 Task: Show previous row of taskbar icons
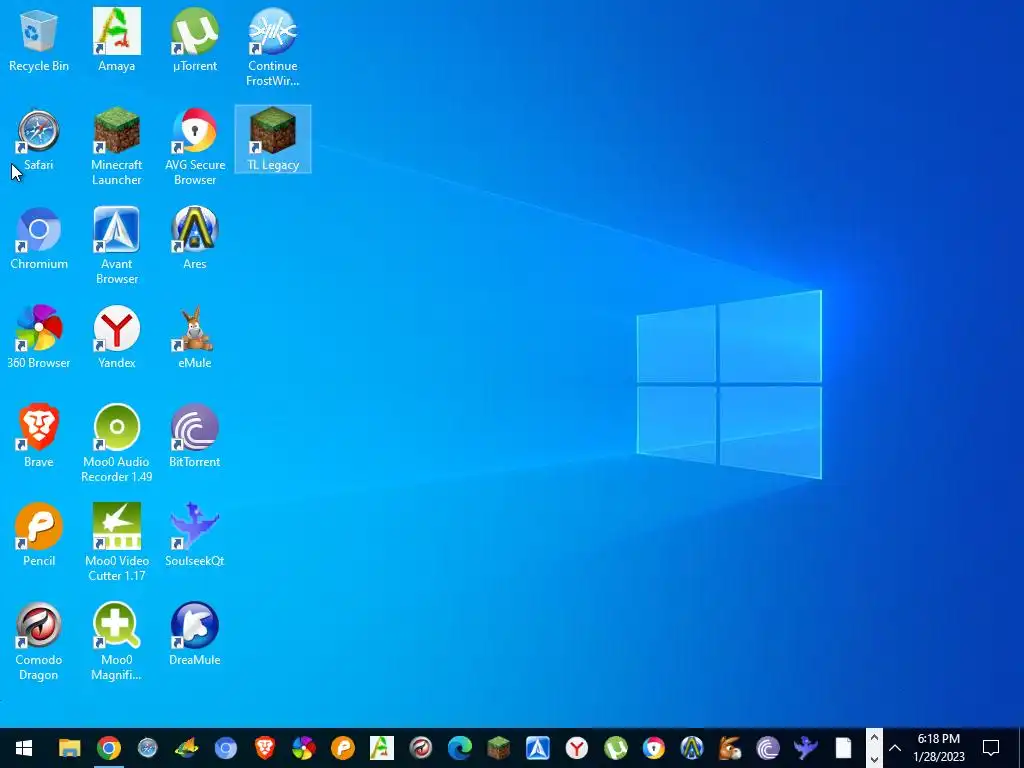pos(874,738)
